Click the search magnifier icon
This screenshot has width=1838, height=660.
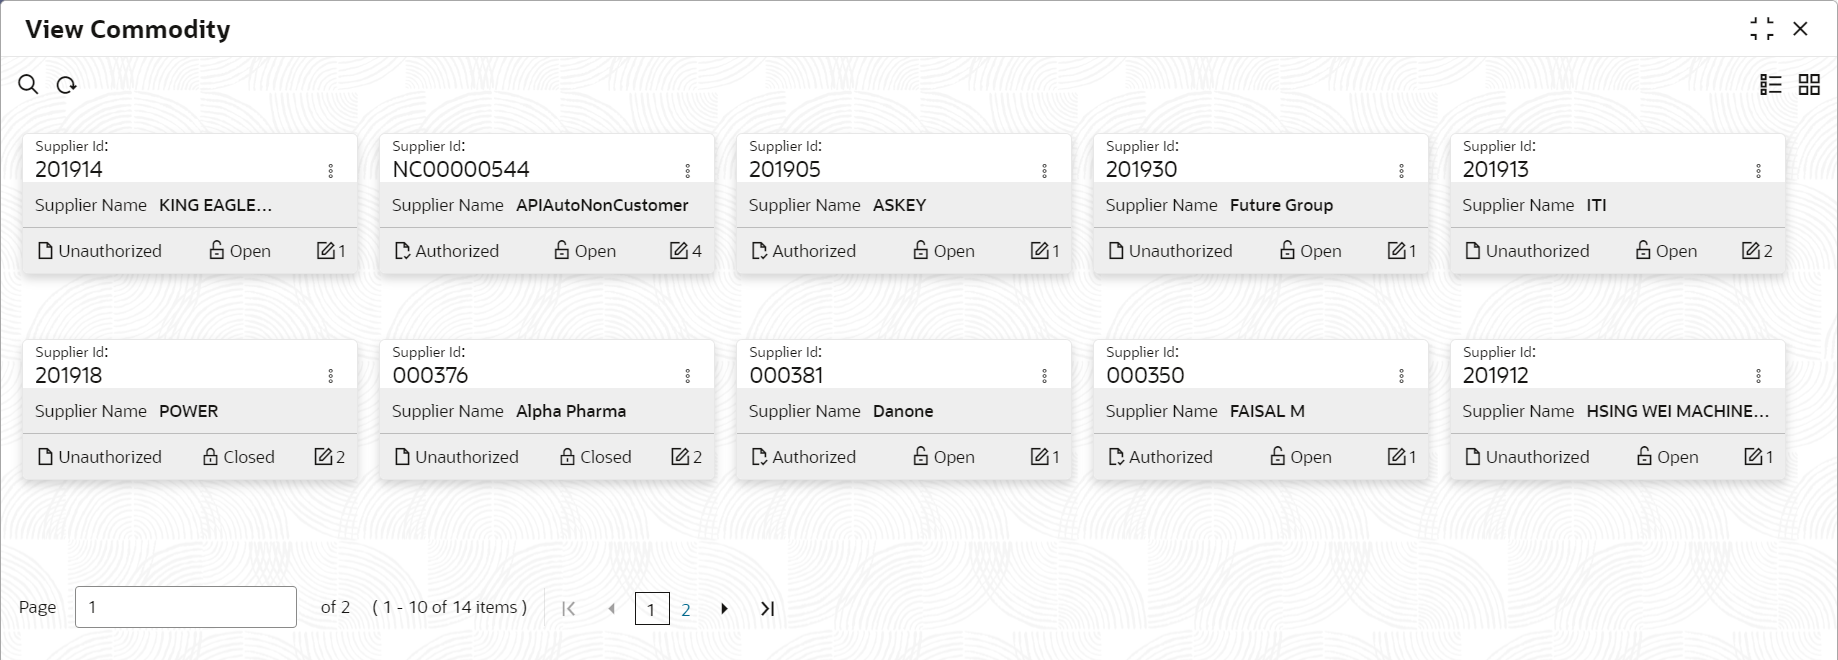28,85
